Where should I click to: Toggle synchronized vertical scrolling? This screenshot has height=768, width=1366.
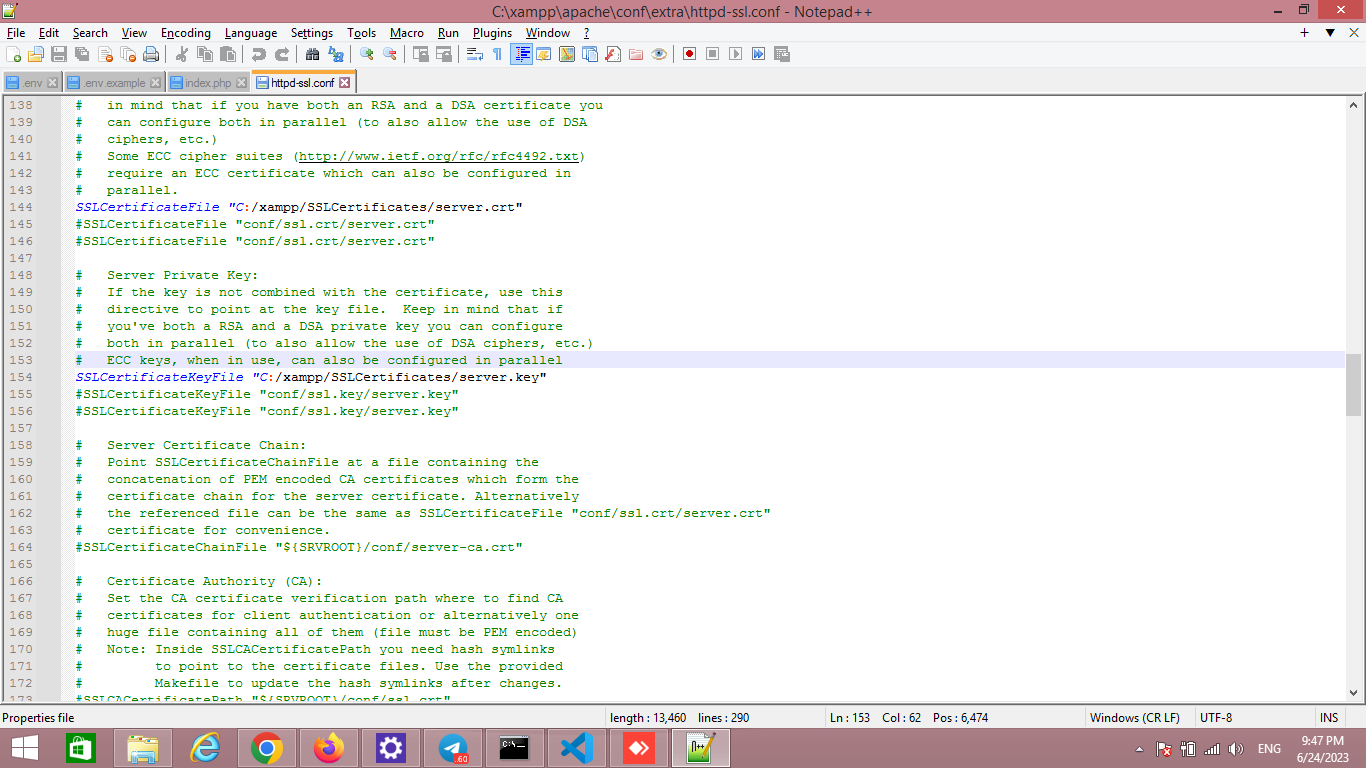pos(420,54)
